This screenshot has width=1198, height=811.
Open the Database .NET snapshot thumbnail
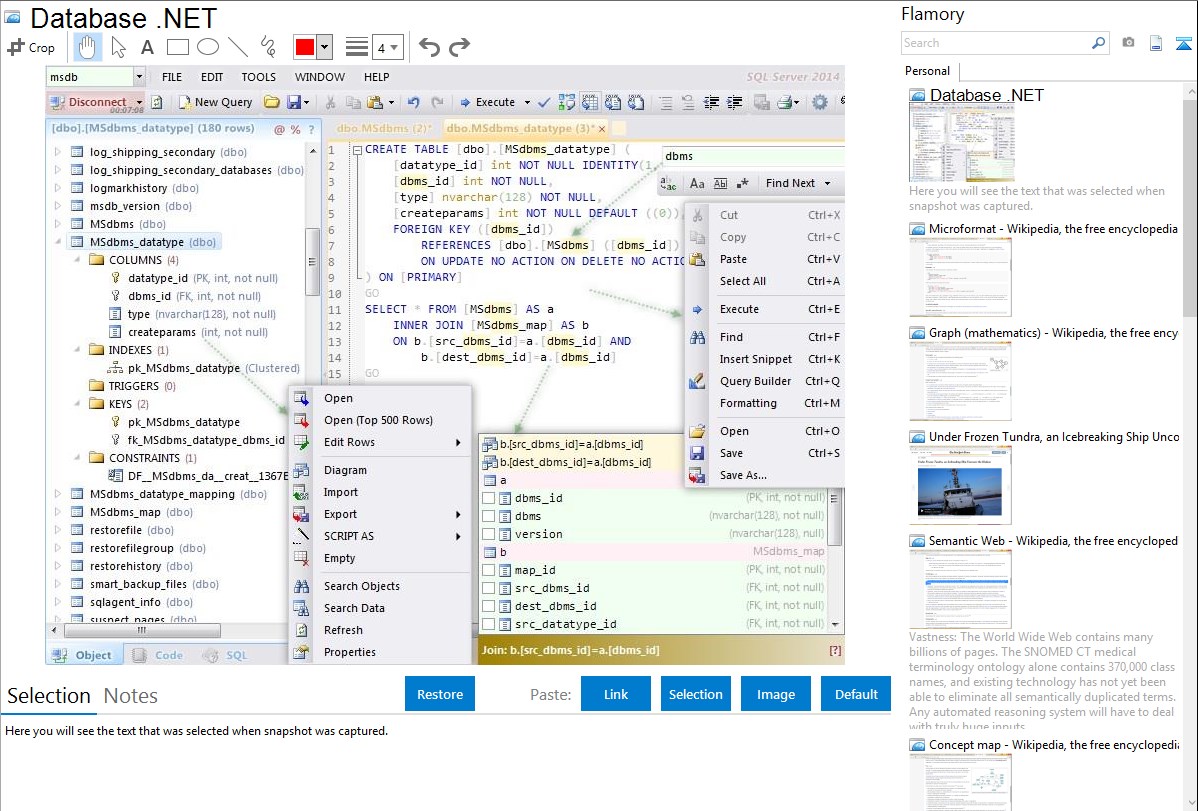(961, 144)
